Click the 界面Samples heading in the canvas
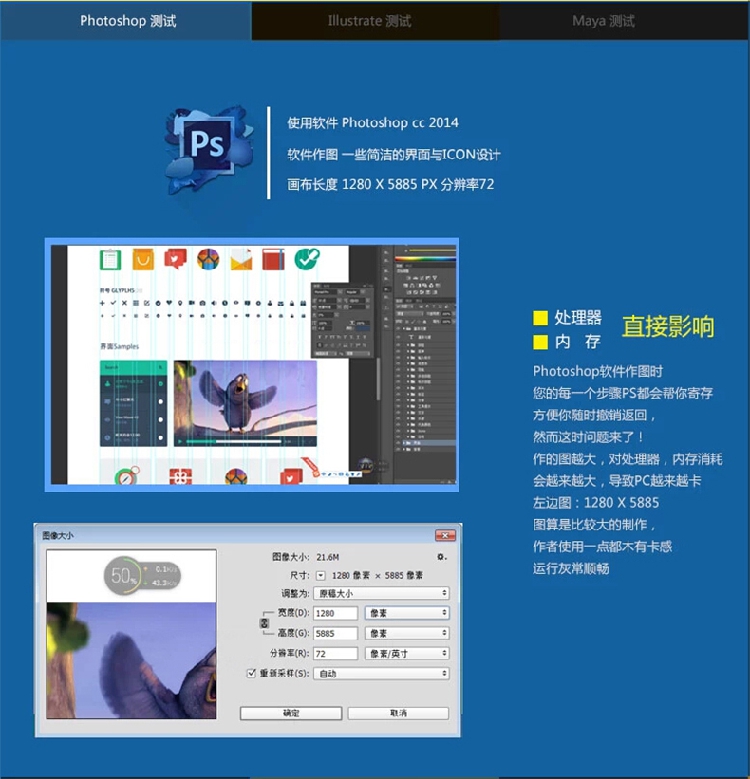750x779 pixels. (x=120, y=346)
